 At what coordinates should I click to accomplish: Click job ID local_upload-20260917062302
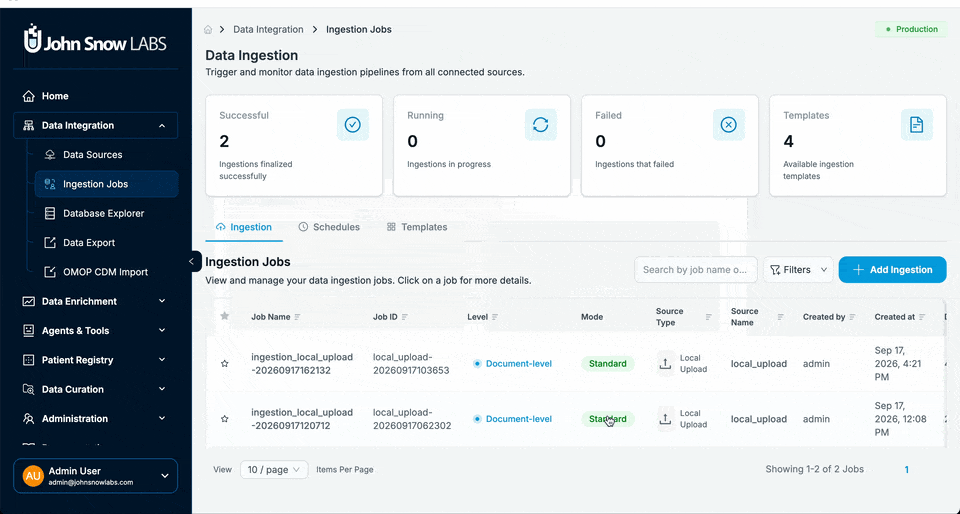click(411, 419)
